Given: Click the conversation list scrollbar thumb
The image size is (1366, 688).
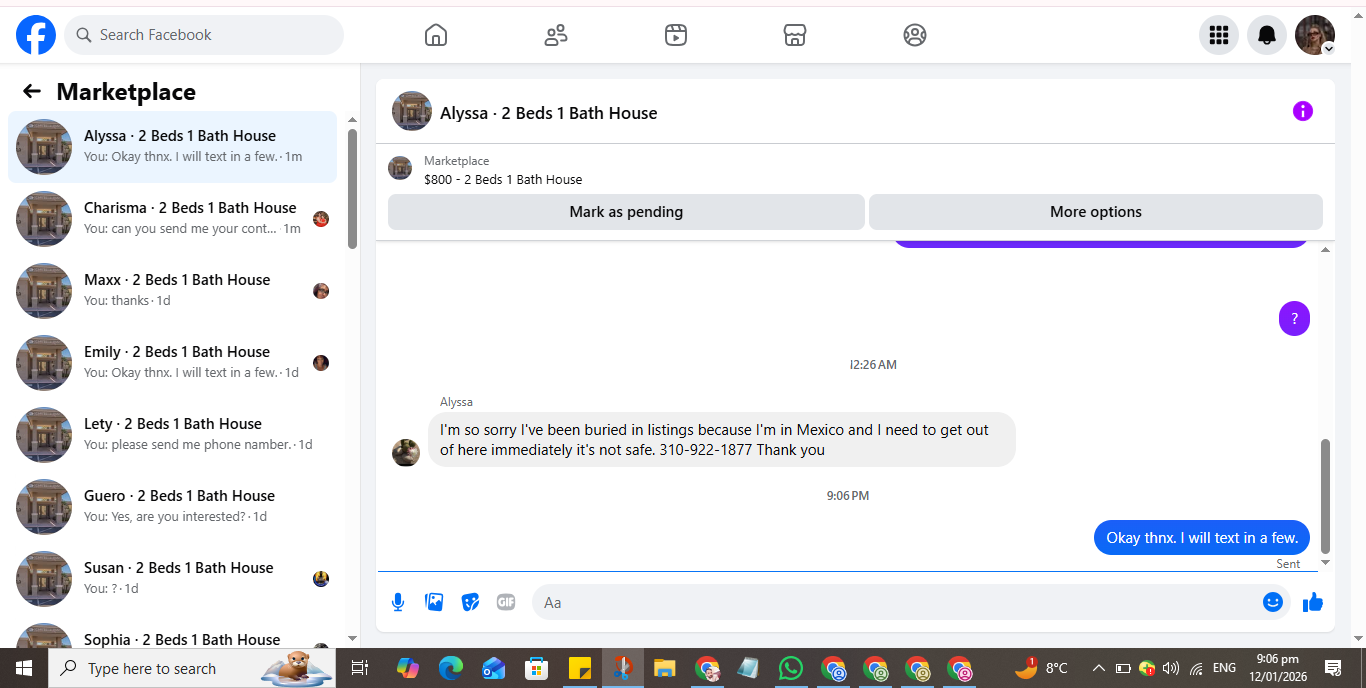Looking at the screenshot, I should (352, 189).
